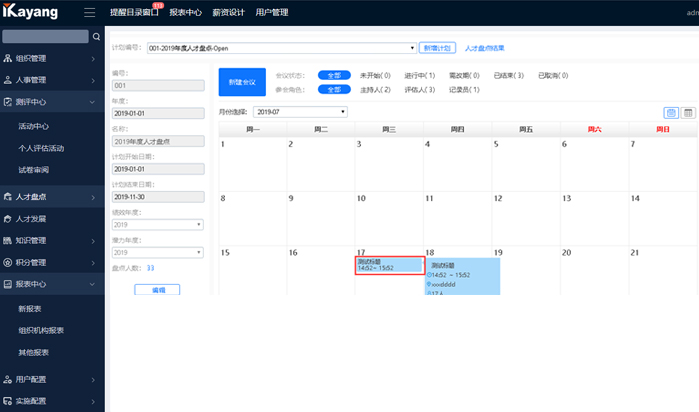Click the 积分管理 sidebar icon
Viewport: 699px width, 412px height.
click(9, 262)
